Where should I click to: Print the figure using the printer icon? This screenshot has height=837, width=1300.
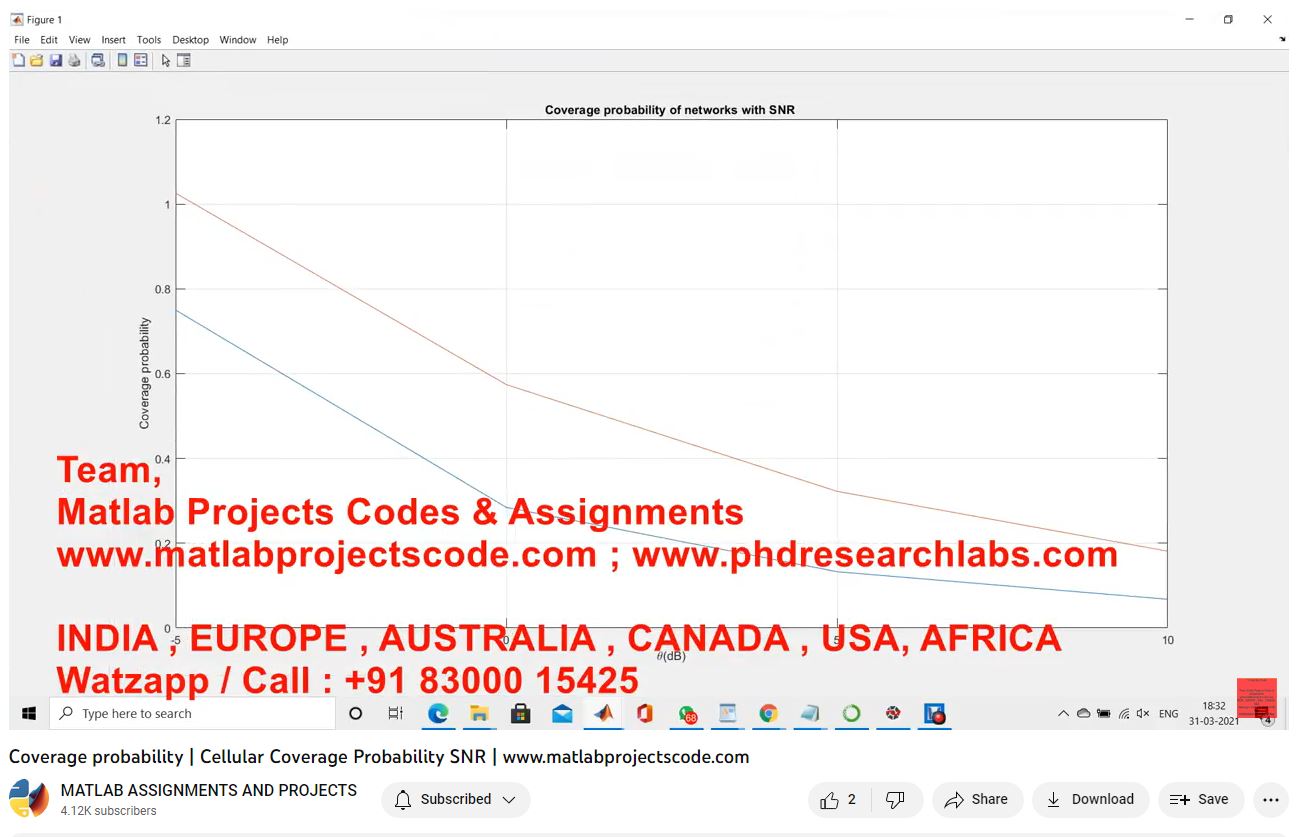tap(74, 61)
